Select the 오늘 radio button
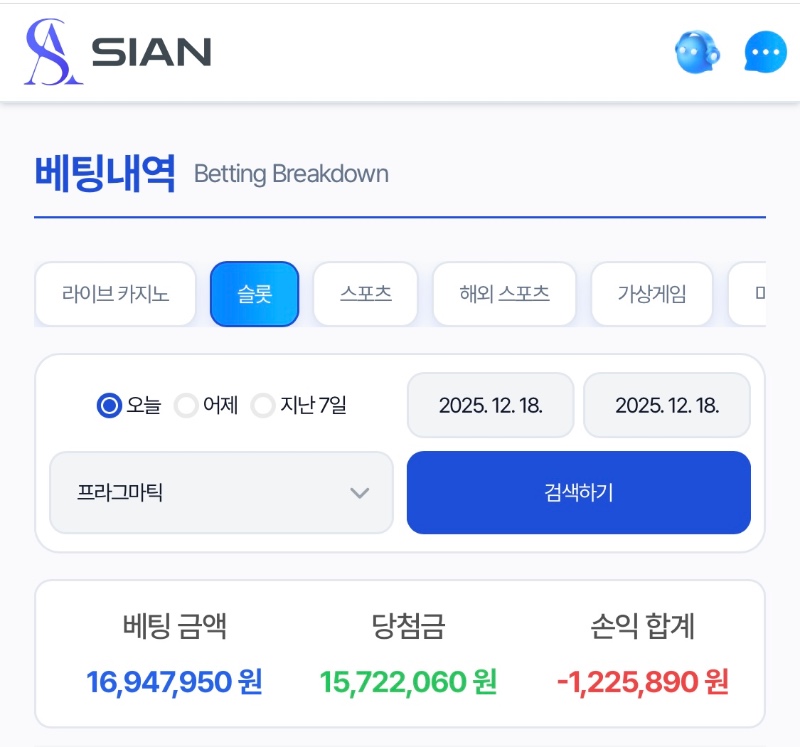The height and width of the screenshot is (747, 800). pyautogui.click(x=109, y=406)
